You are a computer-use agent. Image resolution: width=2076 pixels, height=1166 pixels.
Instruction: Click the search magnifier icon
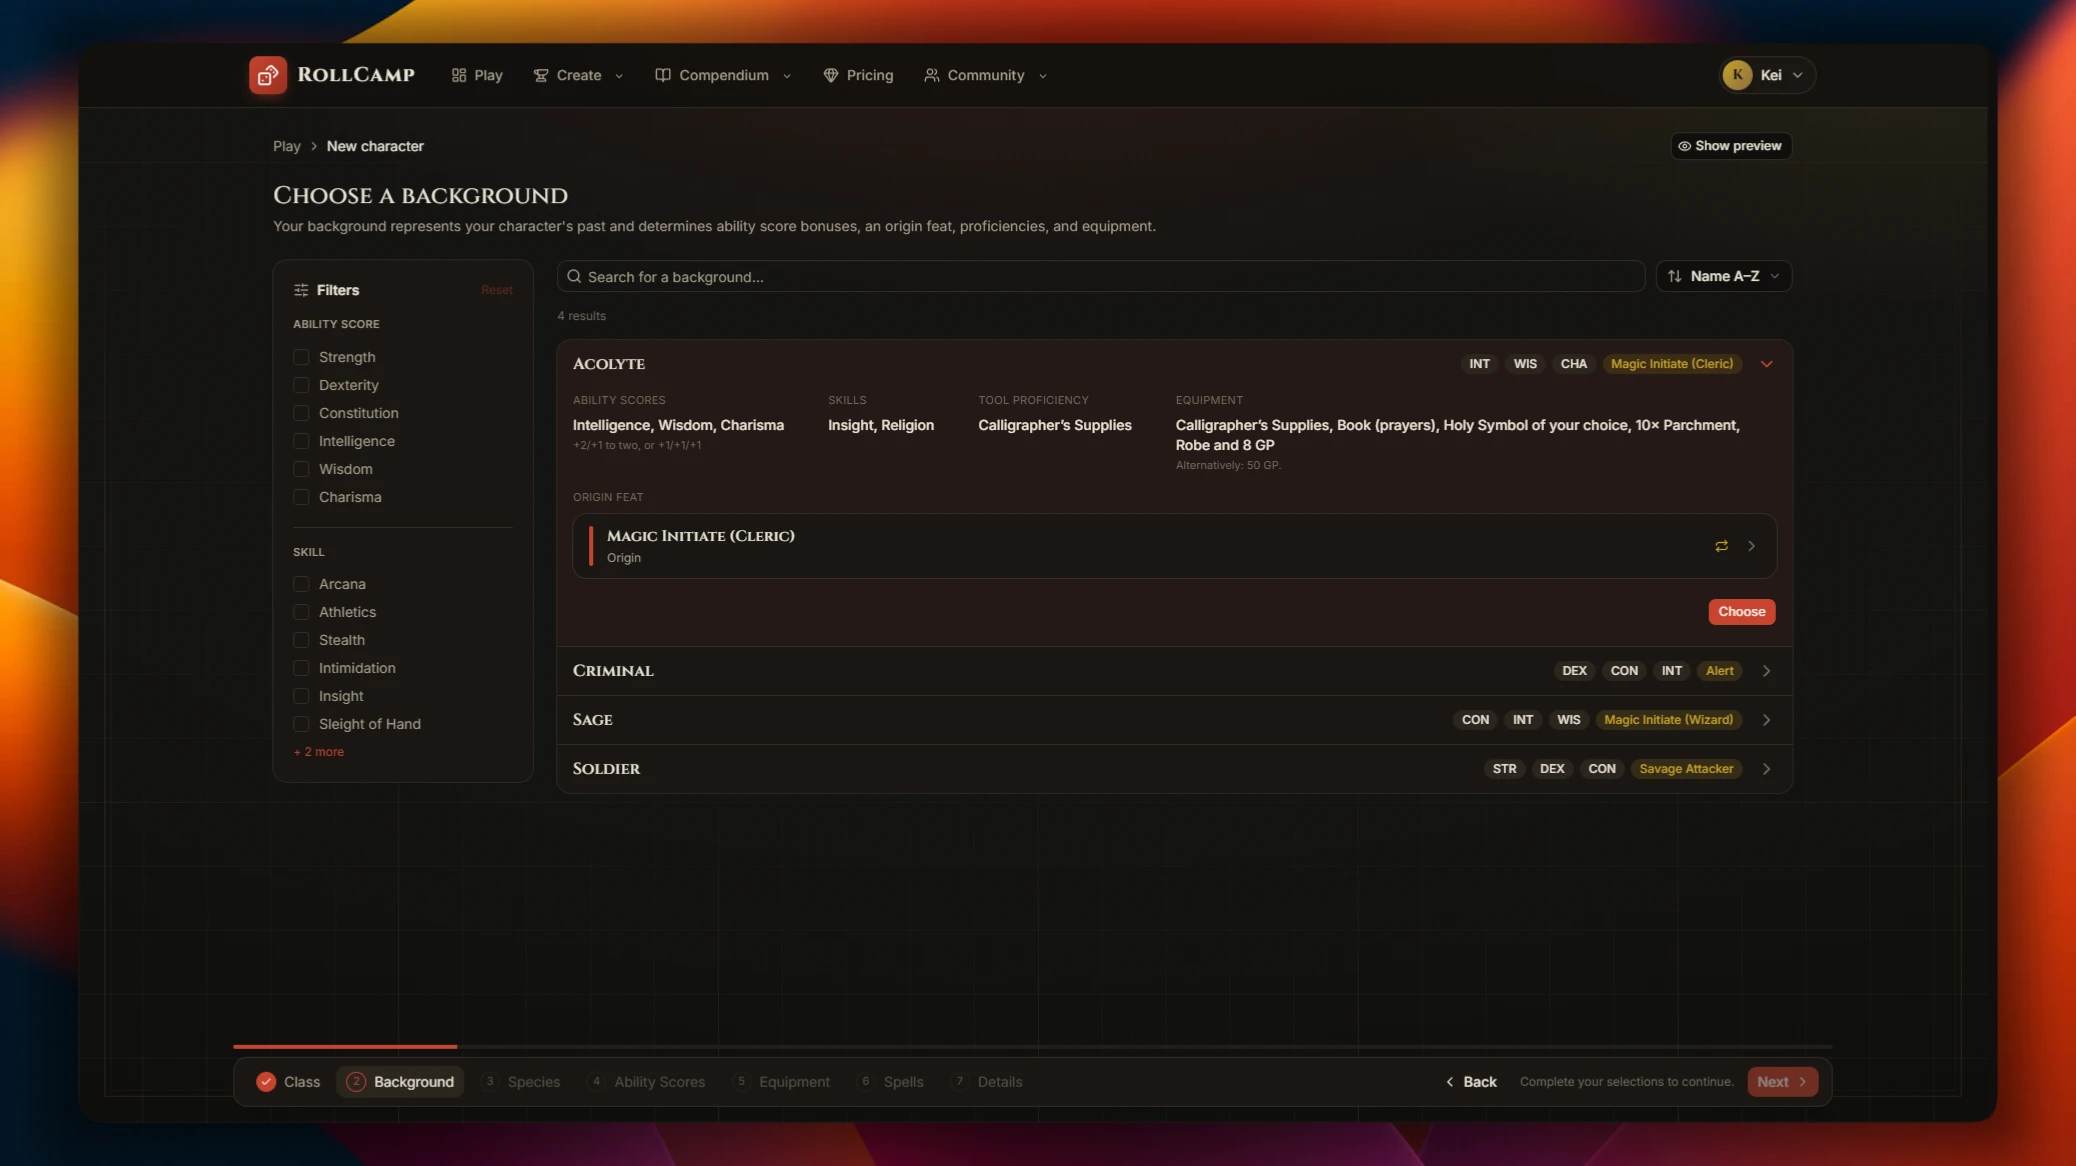[x=574, y=277]
